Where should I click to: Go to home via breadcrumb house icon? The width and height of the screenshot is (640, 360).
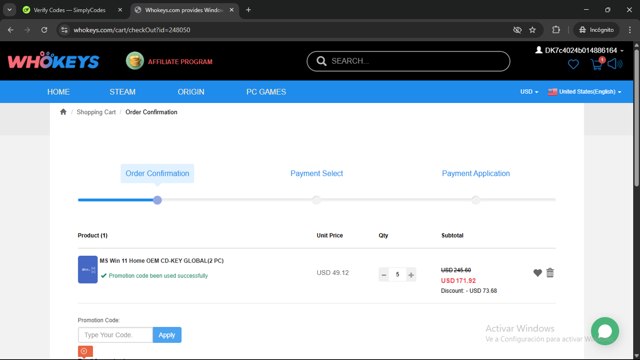tap(63, 112)
